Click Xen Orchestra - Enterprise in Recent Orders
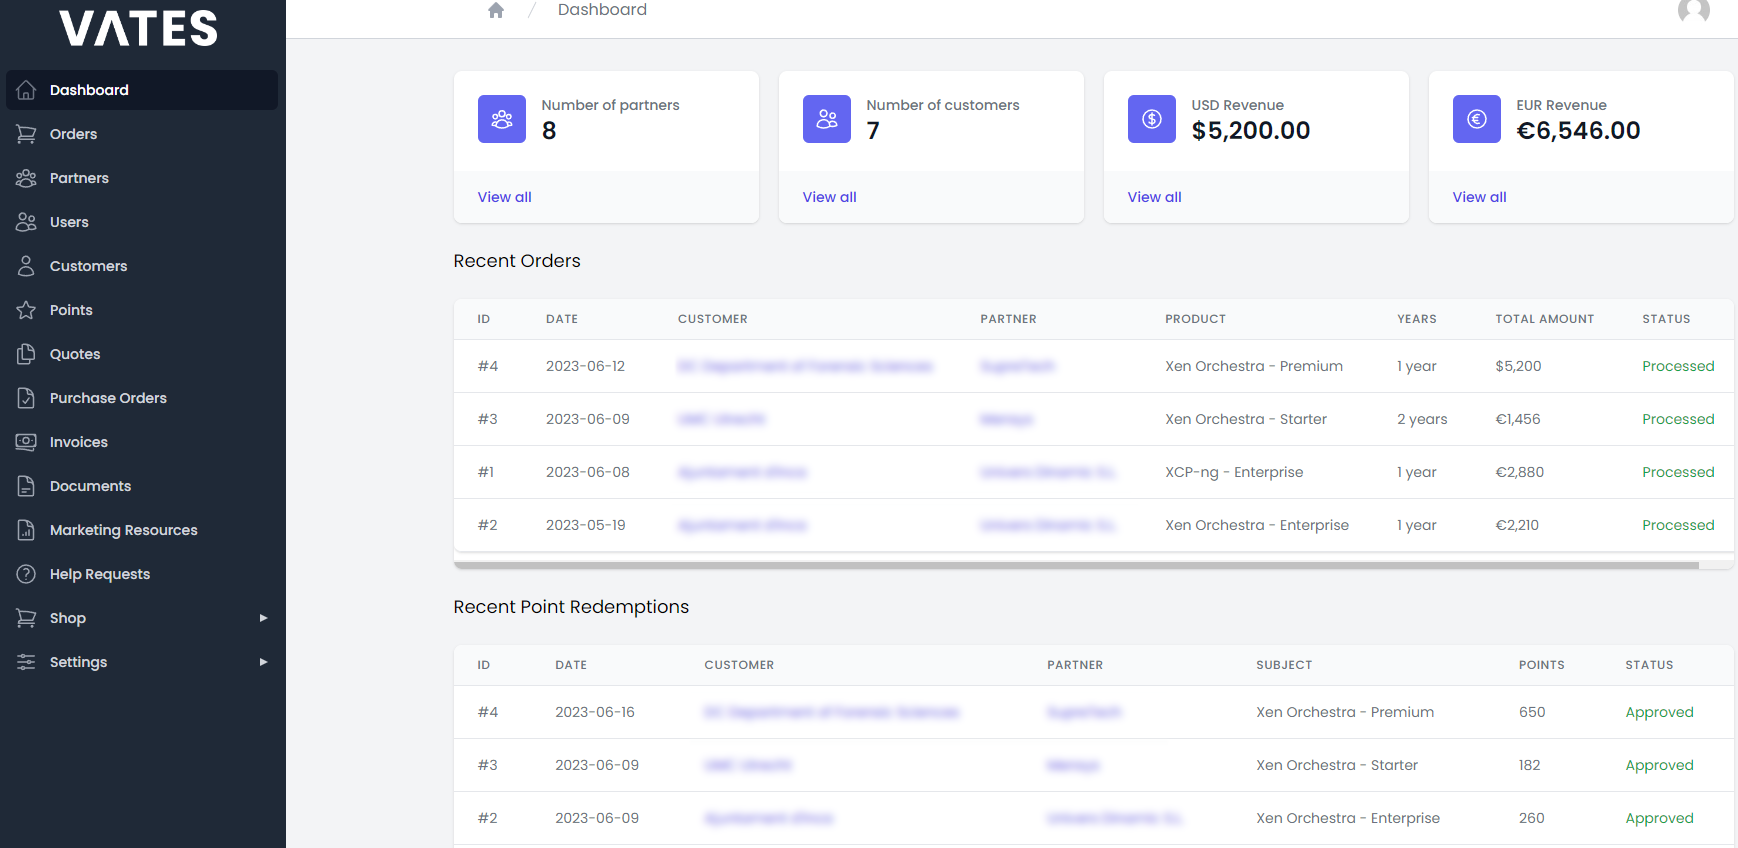Viewport: 1738px width, 848px height. 1257,525
